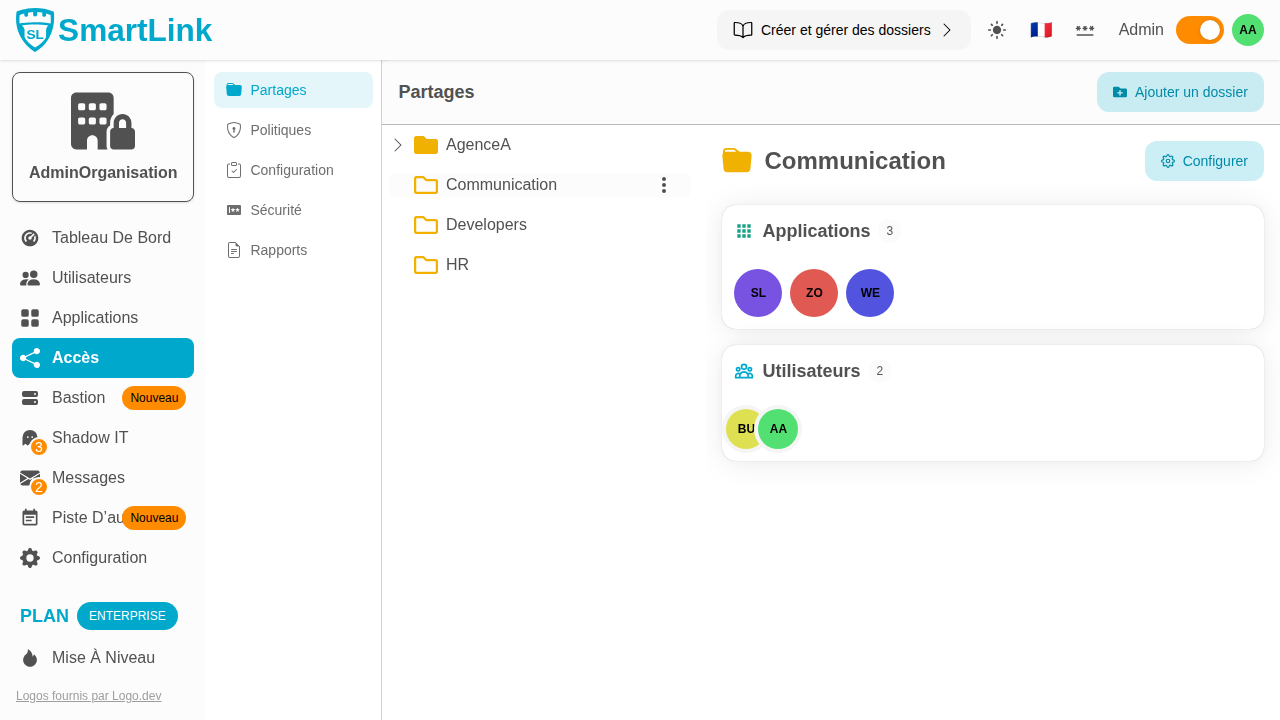Open the French flag language selector

(1041, 30)
